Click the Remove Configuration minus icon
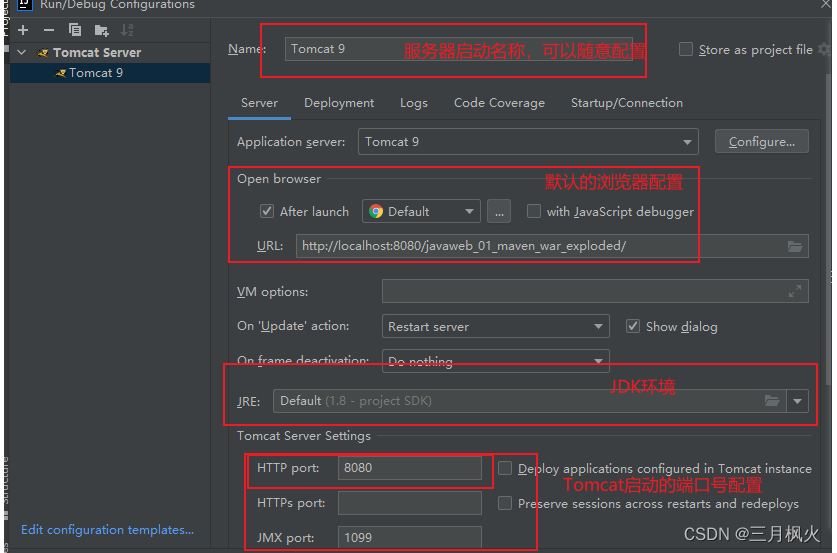The width and height of the screenshot is (837, 553). click(x=48, y=30)
